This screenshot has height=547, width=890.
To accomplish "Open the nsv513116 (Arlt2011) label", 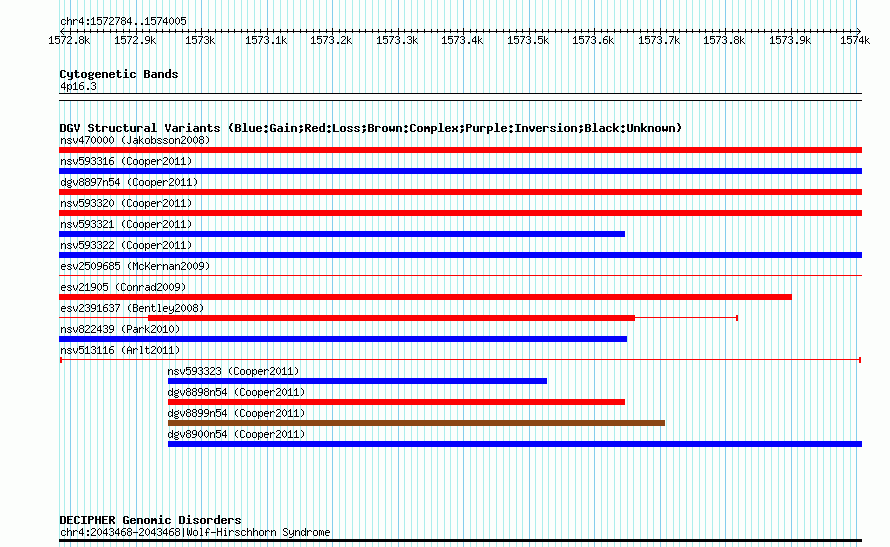I will click(x=120, y=350).
